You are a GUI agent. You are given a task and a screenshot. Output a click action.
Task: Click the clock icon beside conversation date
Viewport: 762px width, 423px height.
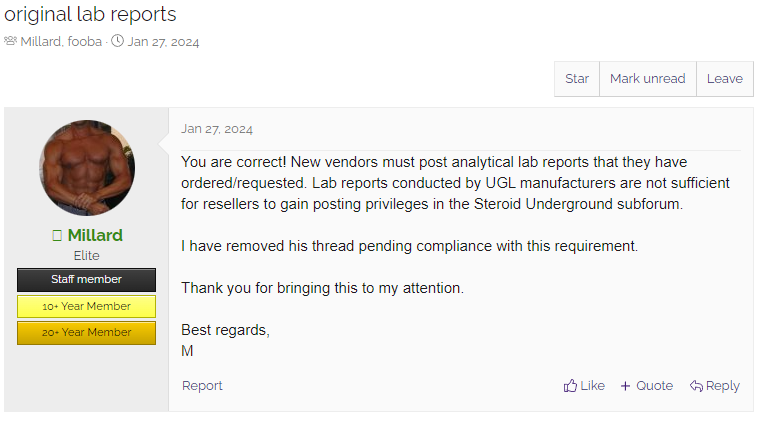[117, 41]
